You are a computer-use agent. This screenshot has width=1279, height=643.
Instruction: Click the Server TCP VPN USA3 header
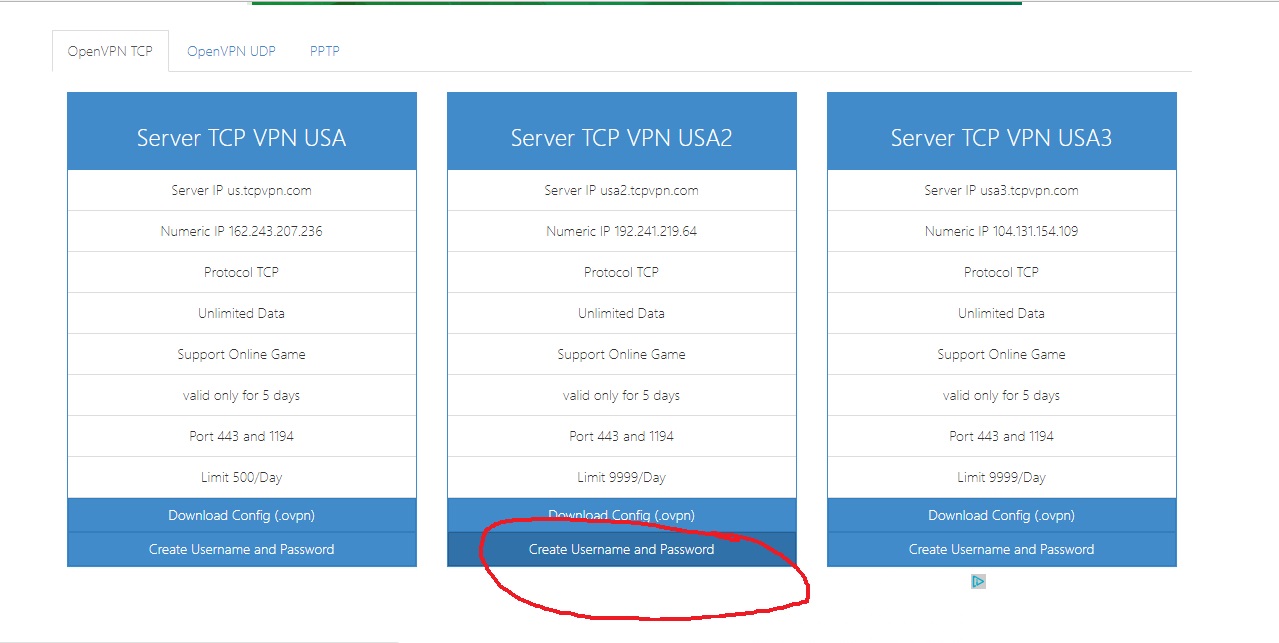coord(1000,137)
